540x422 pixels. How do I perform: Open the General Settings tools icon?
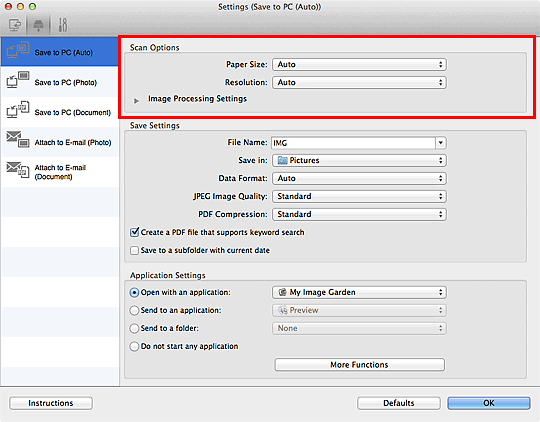click(63, 25)
